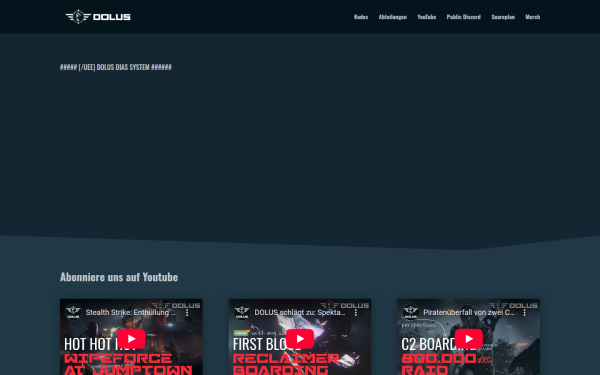The height and width of the screenshot is (375, 600).
Task: Open the Stealth Strike: Enthüllung video title
Action: point(130,313)
